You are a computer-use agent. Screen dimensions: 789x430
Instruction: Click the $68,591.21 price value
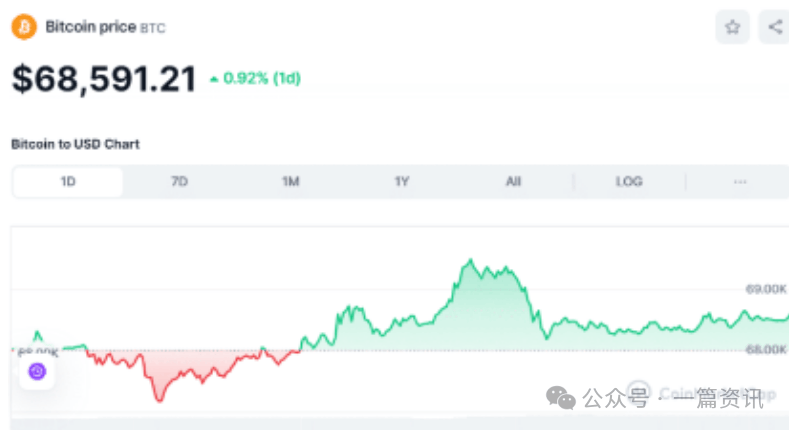click(x=104, y=79)
